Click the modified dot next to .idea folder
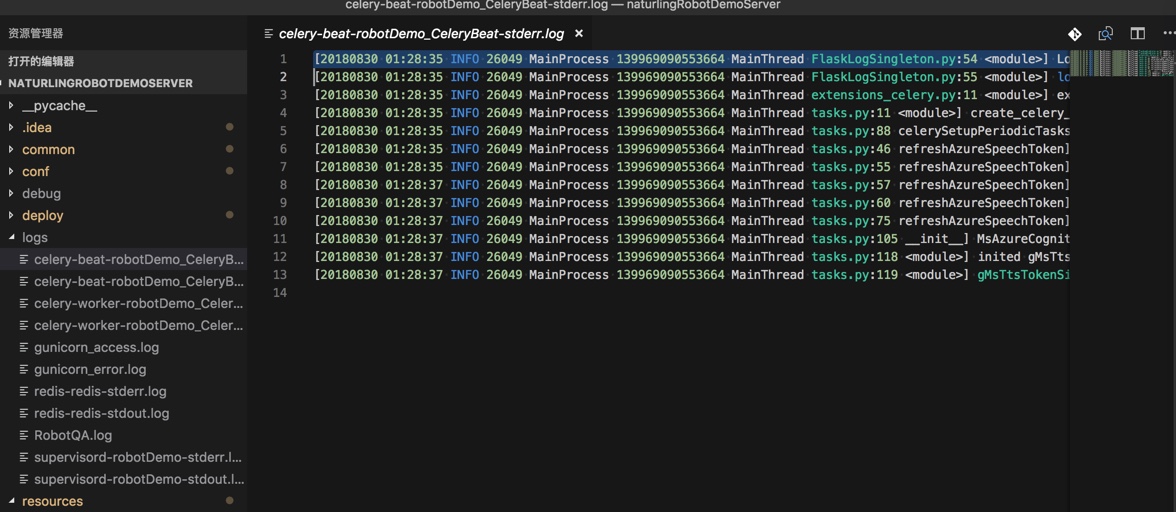 [x=230, y=127]
